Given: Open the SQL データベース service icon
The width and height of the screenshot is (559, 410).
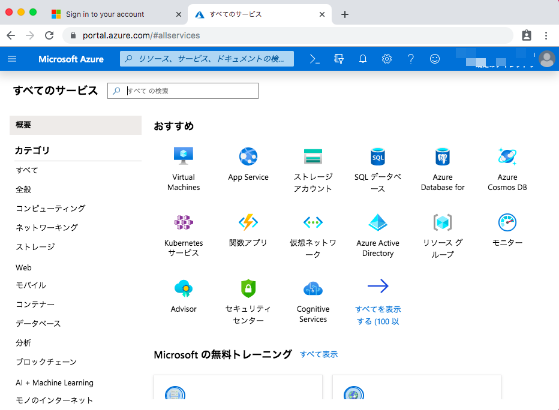Looking at the screenshot, I should click(378, 156).
